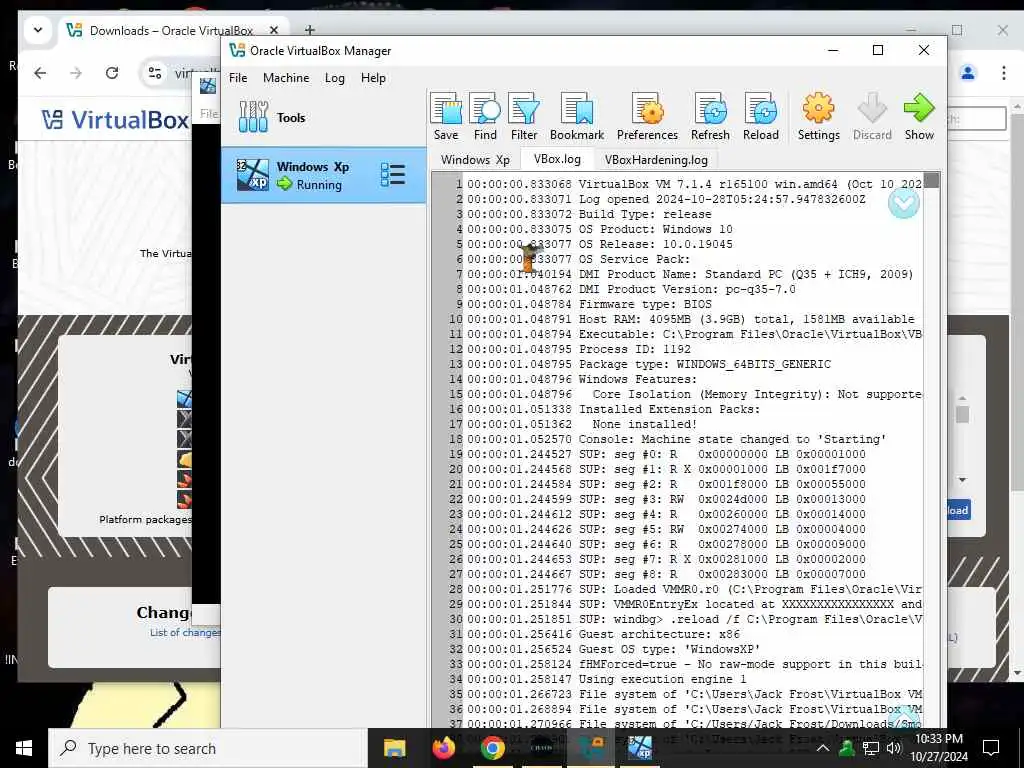The image size is (1024, 768).
Task: Open the Windows Xp machine menu list icon
Action: [392, 175]
